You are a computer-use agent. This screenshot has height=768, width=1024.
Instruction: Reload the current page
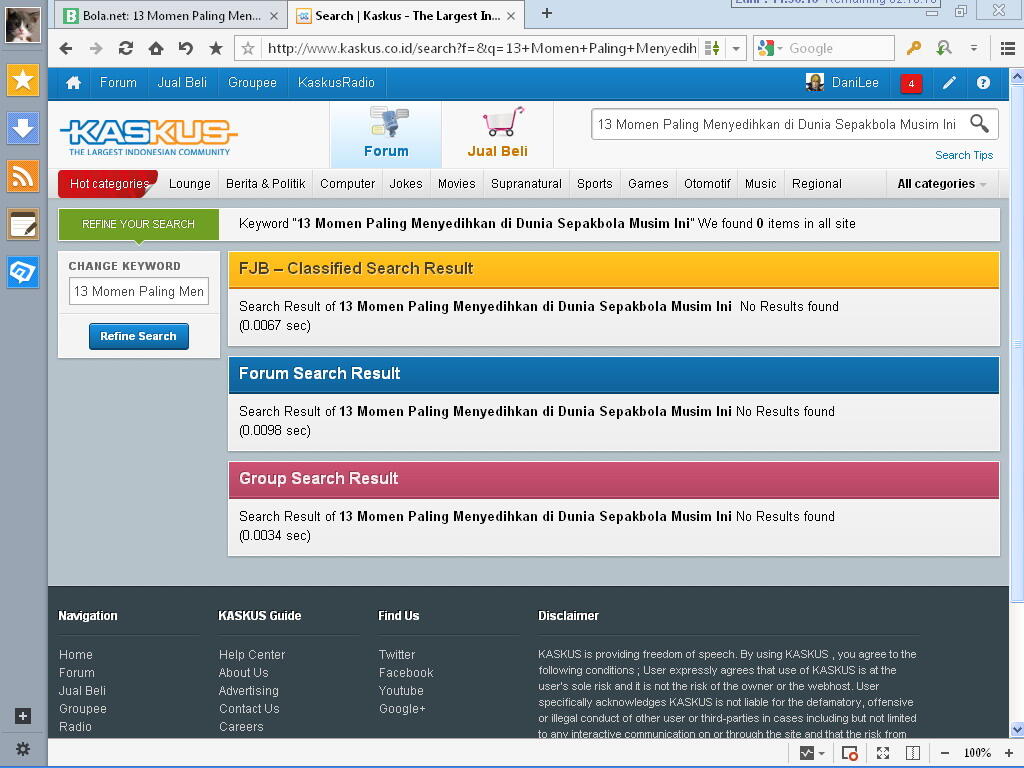point(126,48)
